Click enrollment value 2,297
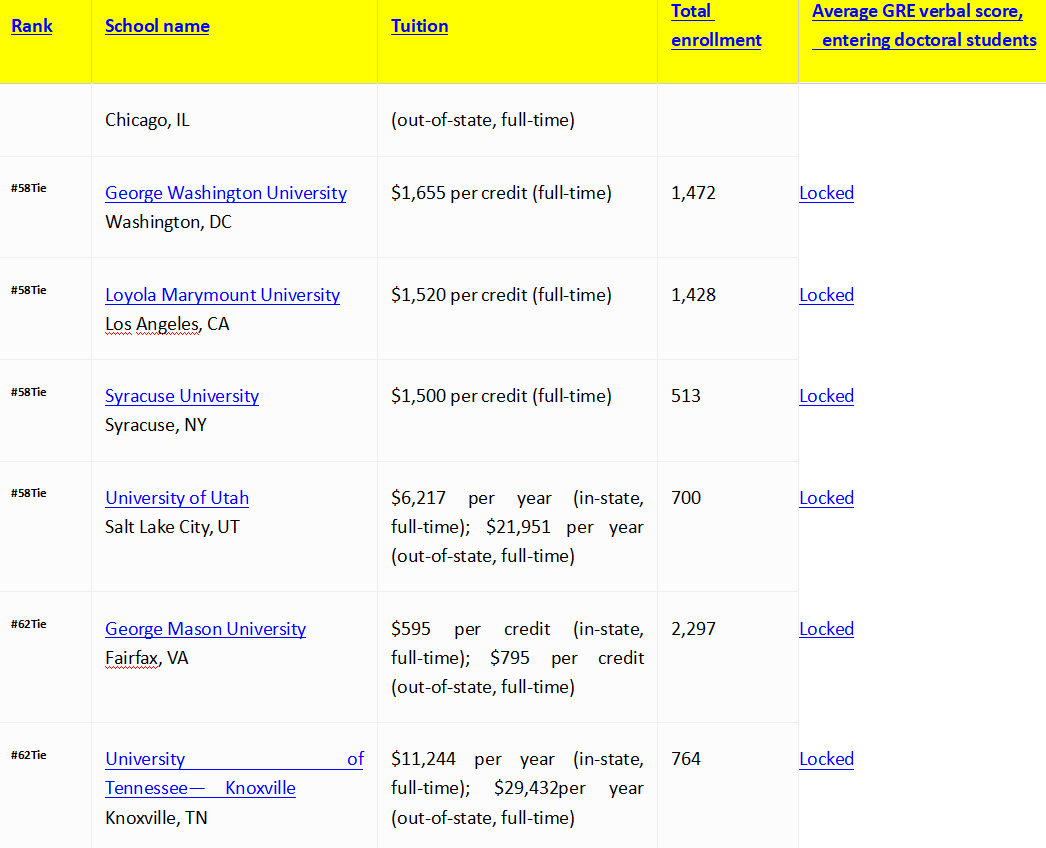The width and height of the screenshot is (1046, 848). (x=693, y=628)
